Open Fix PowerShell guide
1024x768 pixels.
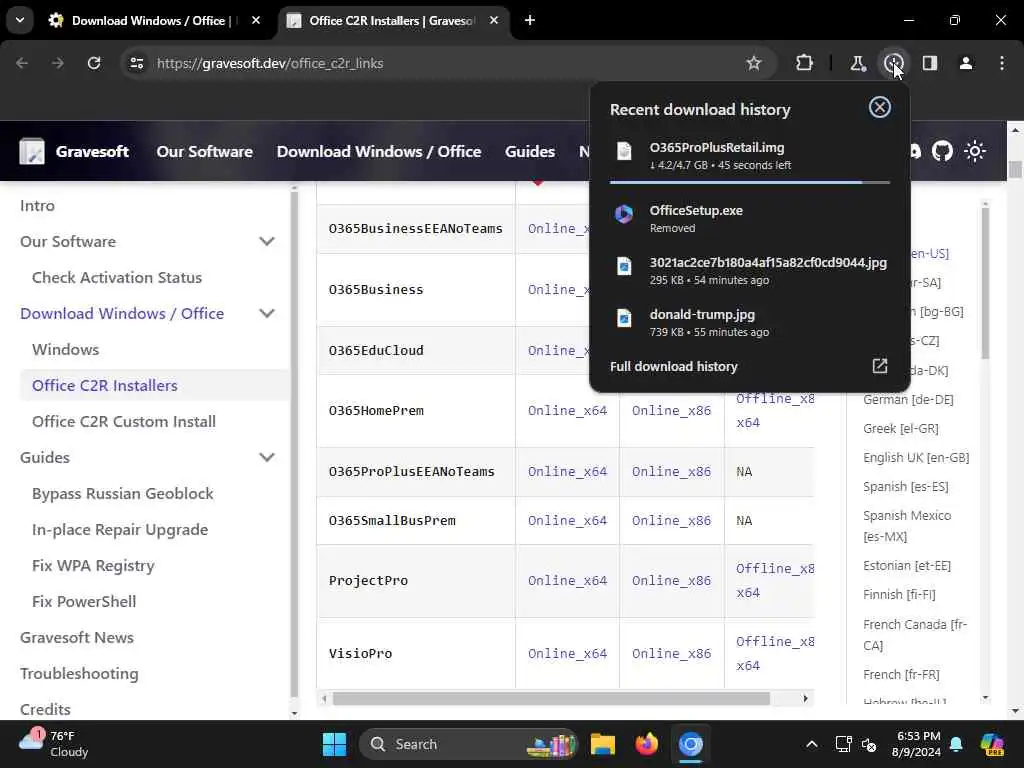tap(84, 601)
